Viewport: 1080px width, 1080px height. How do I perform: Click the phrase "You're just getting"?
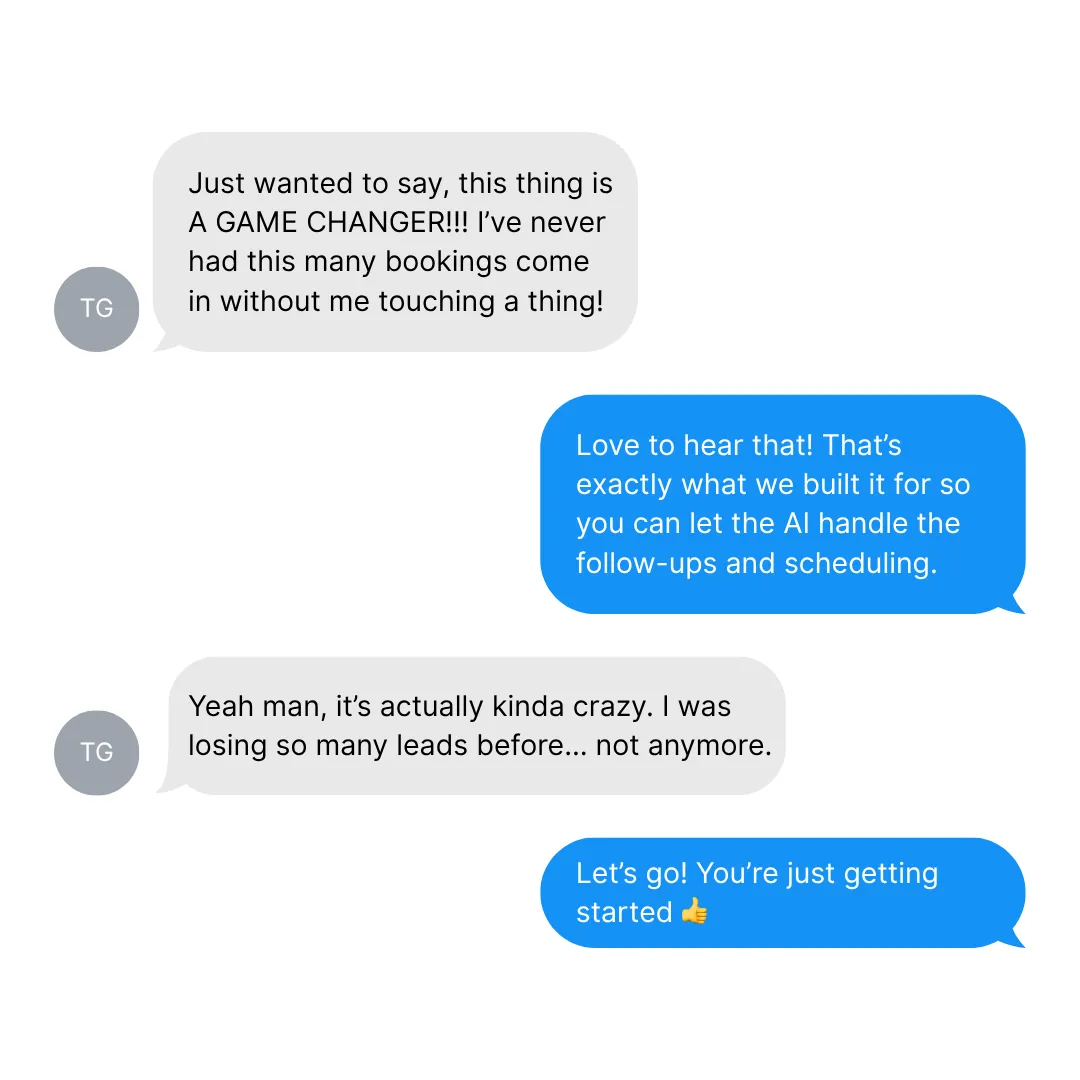click(817, 874)
